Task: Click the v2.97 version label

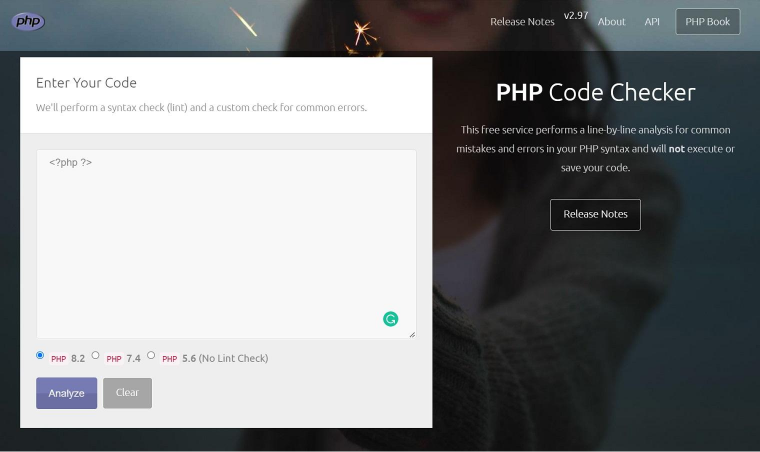Action: (x=576, y=16)
